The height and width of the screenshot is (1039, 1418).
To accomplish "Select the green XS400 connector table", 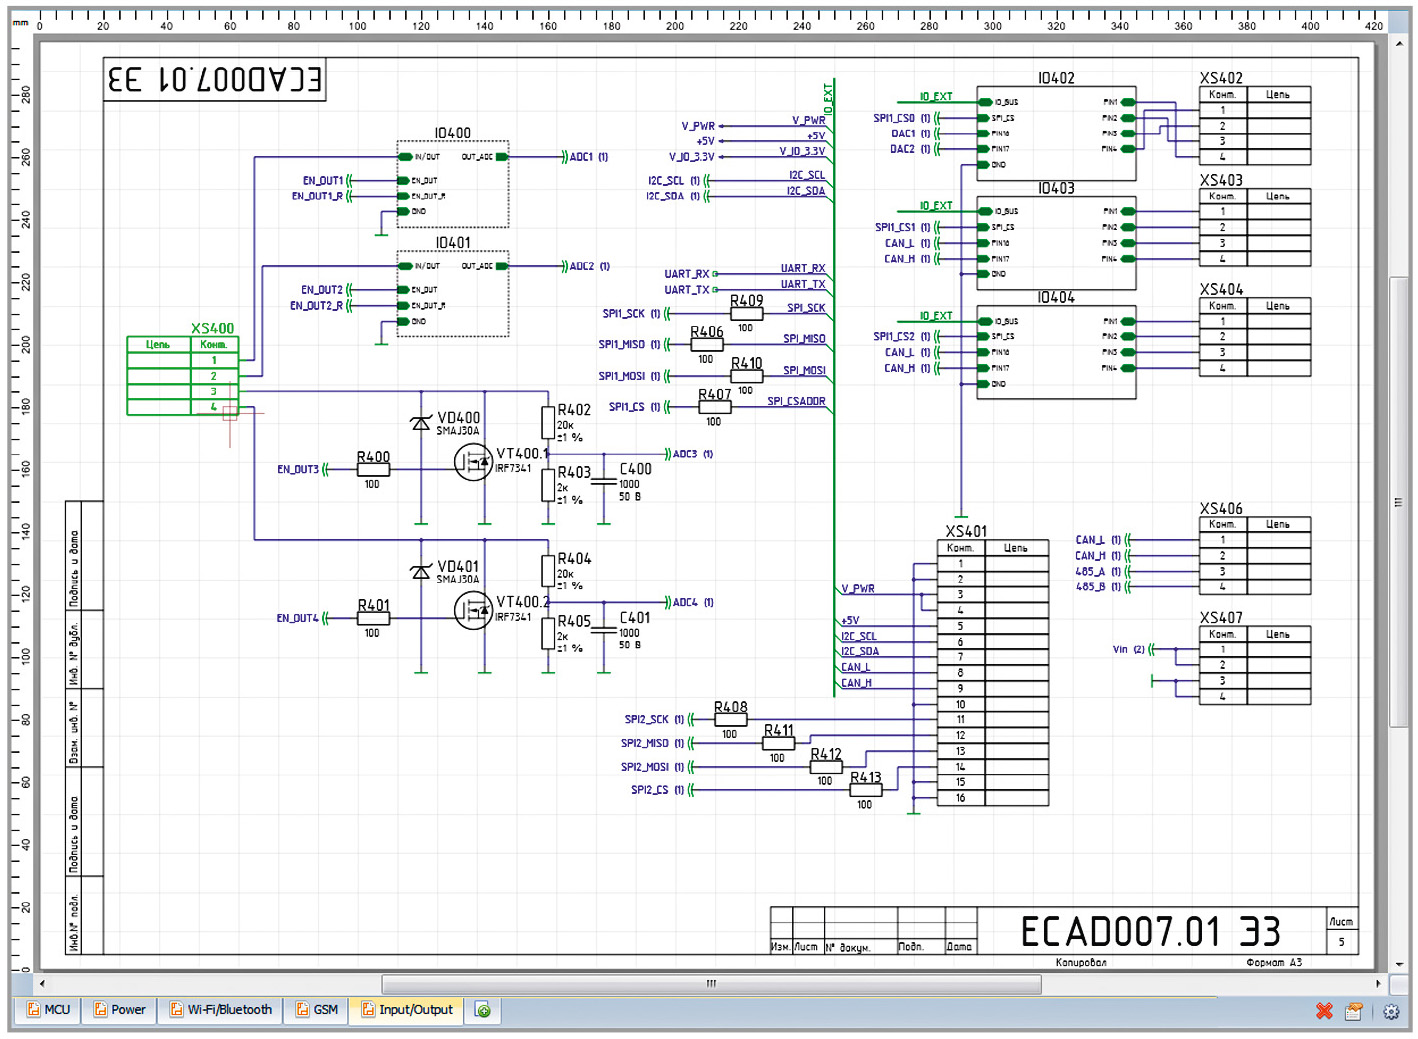I will 182,376.
